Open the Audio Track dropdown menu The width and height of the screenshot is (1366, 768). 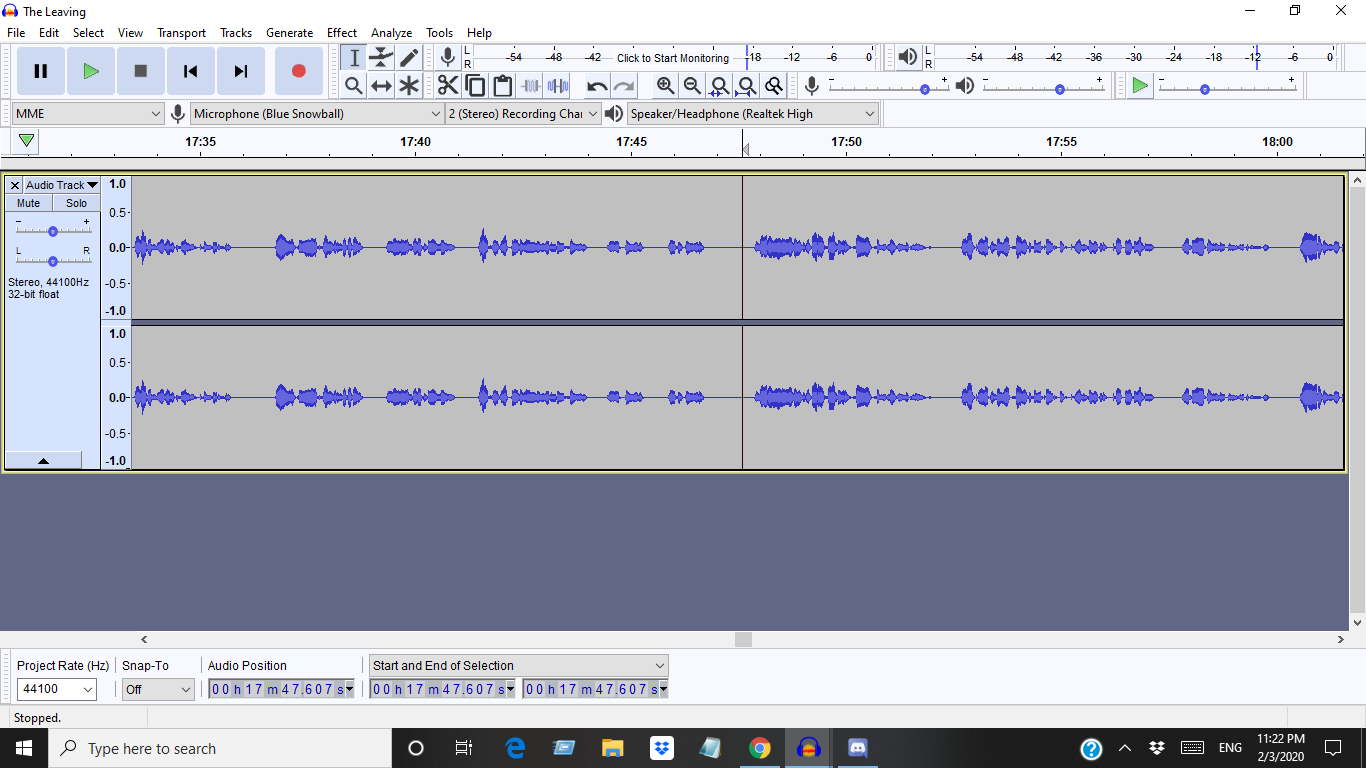pos(62,185)
